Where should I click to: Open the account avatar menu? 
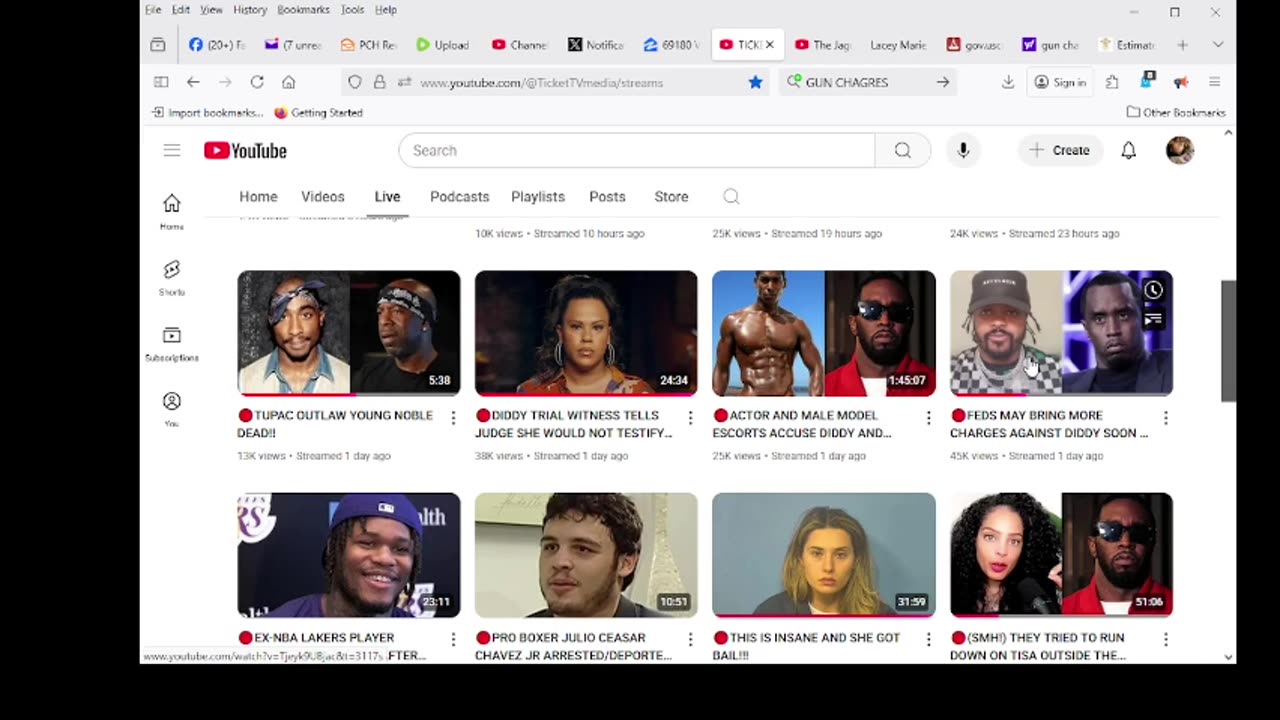coord(1180,150)
